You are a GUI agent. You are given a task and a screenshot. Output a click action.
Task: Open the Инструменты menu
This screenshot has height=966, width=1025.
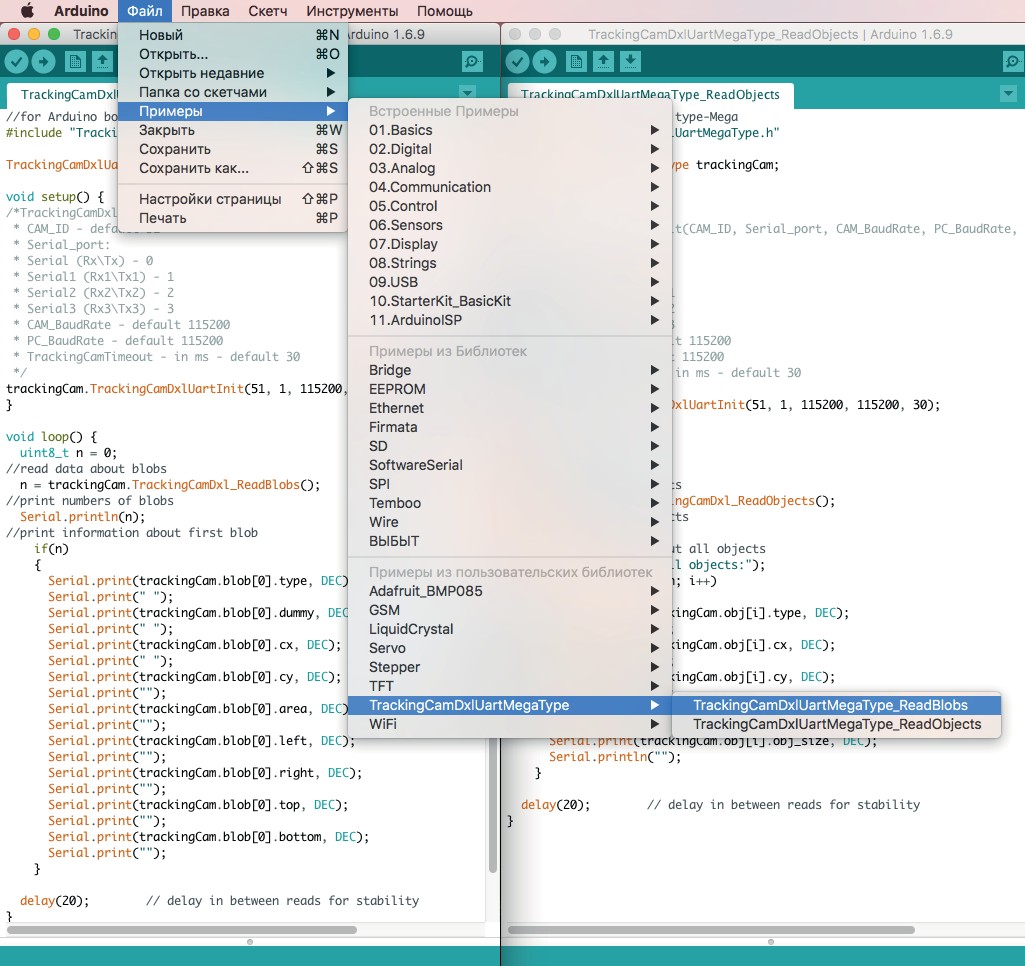[352, 11]
